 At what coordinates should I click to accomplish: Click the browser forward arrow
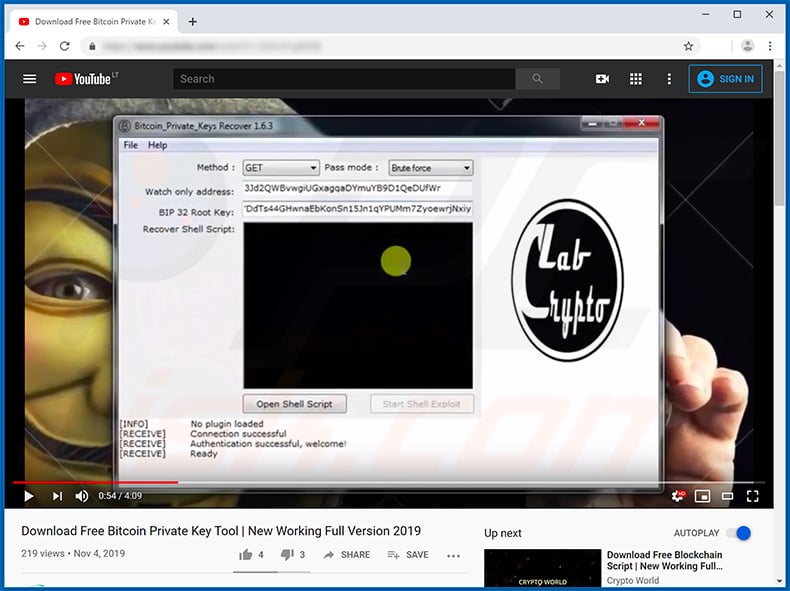click(42, 46)
